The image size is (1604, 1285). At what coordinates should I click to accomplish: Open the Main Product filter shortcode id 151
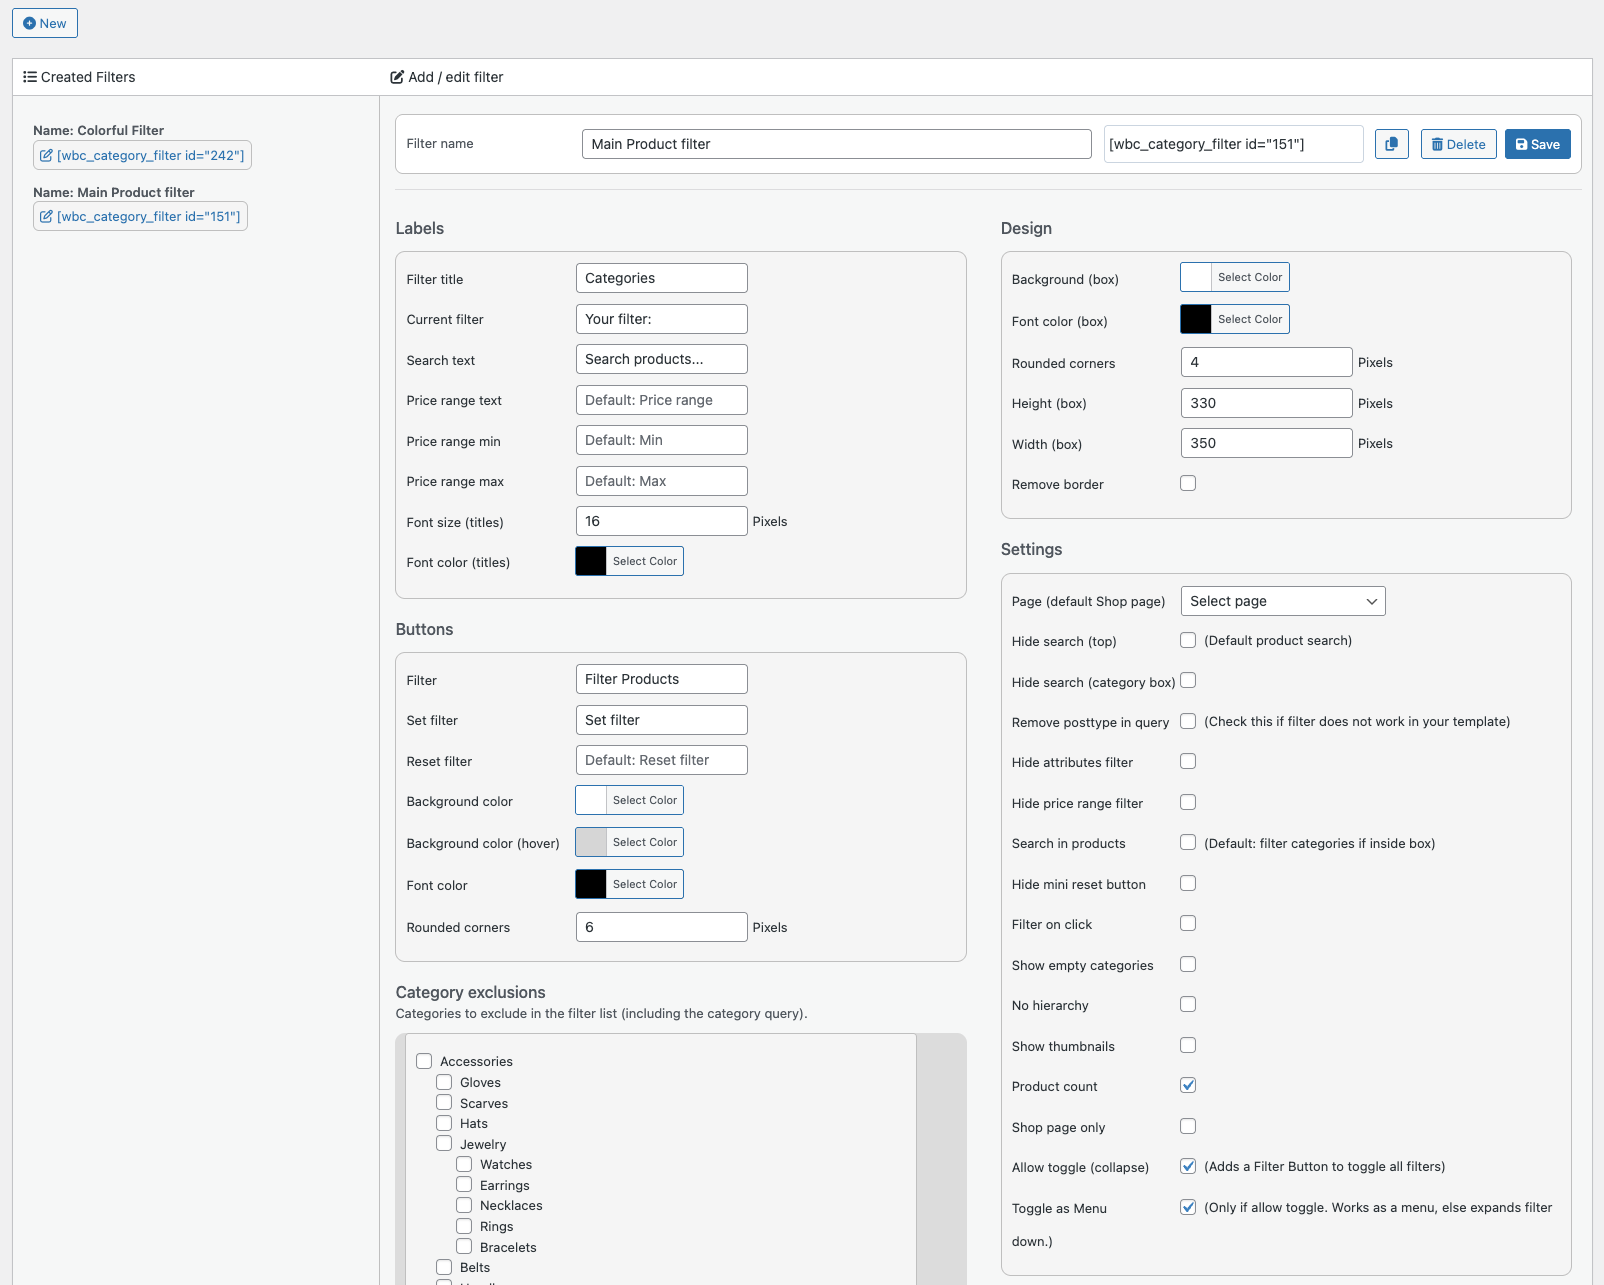[x=140, y=216]
